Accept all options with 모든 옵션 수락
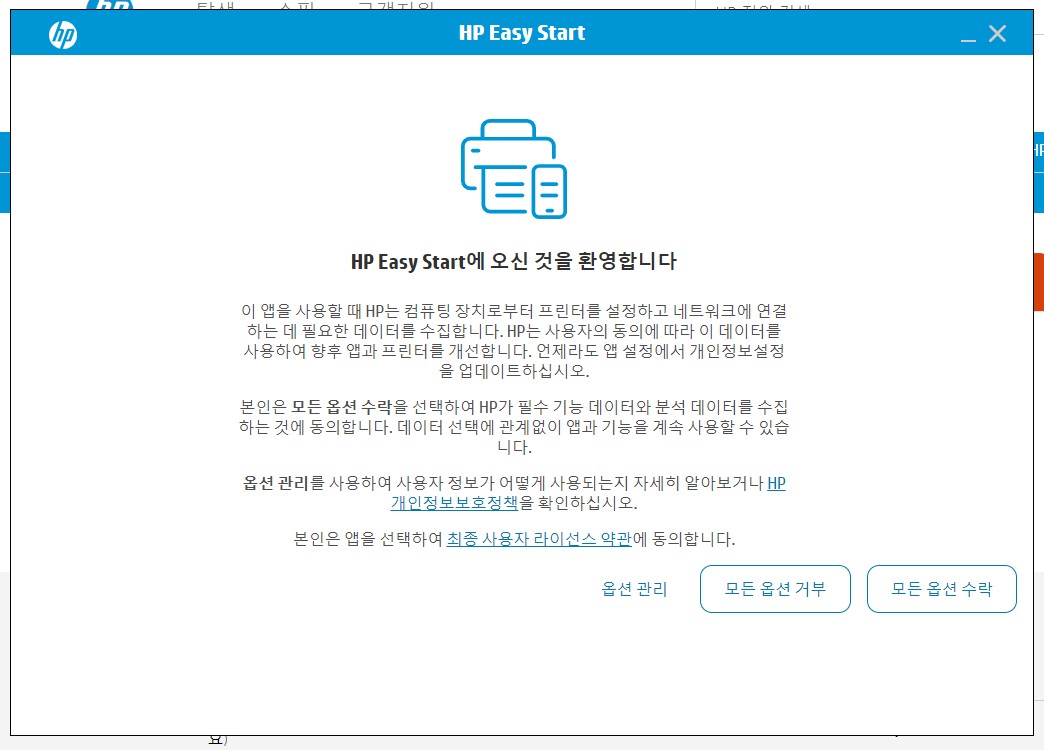The width and height of the screenshot is (1044, 750). (941, 589)
